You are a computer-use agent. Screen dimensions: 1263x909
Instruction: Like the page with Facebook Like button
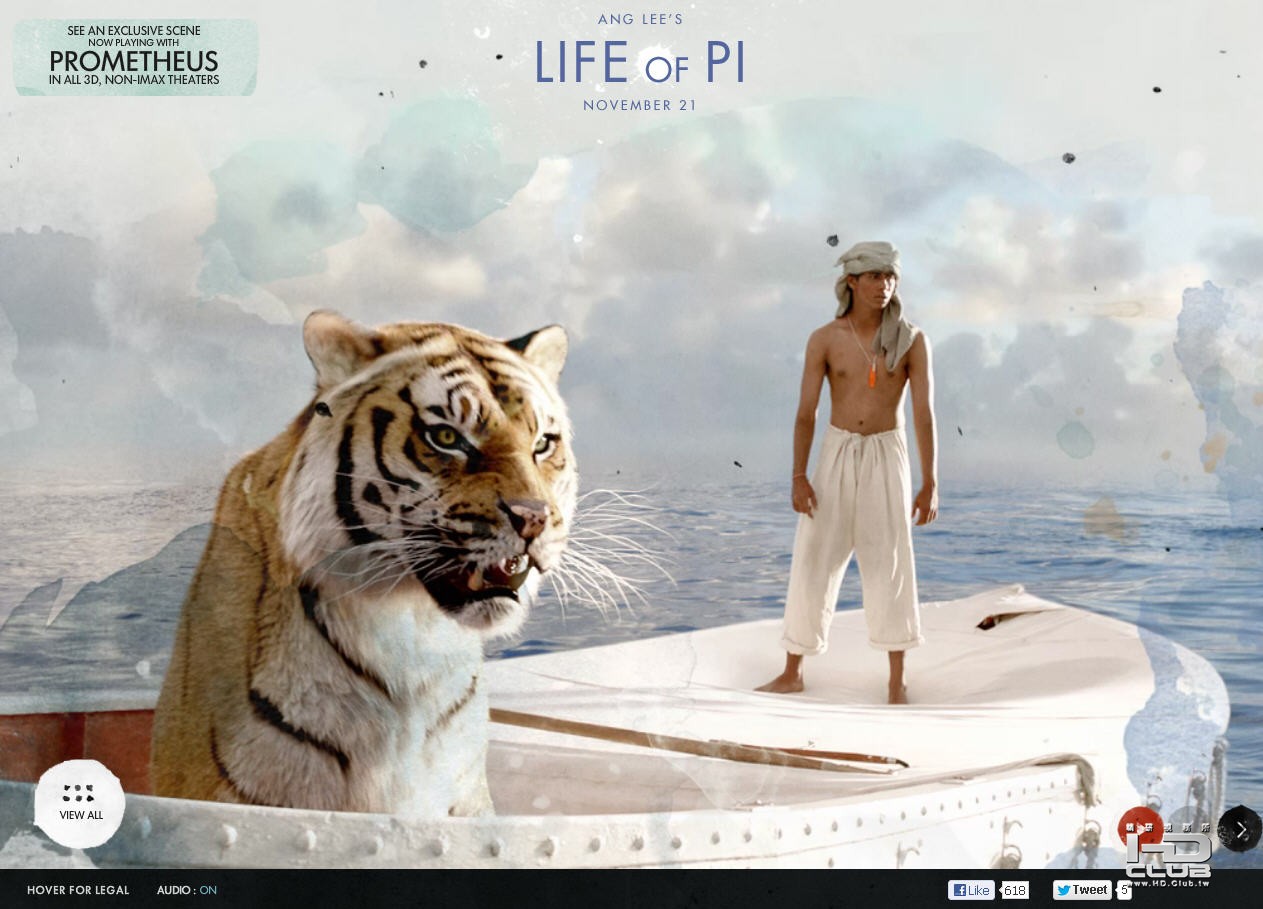coord(971,890)
